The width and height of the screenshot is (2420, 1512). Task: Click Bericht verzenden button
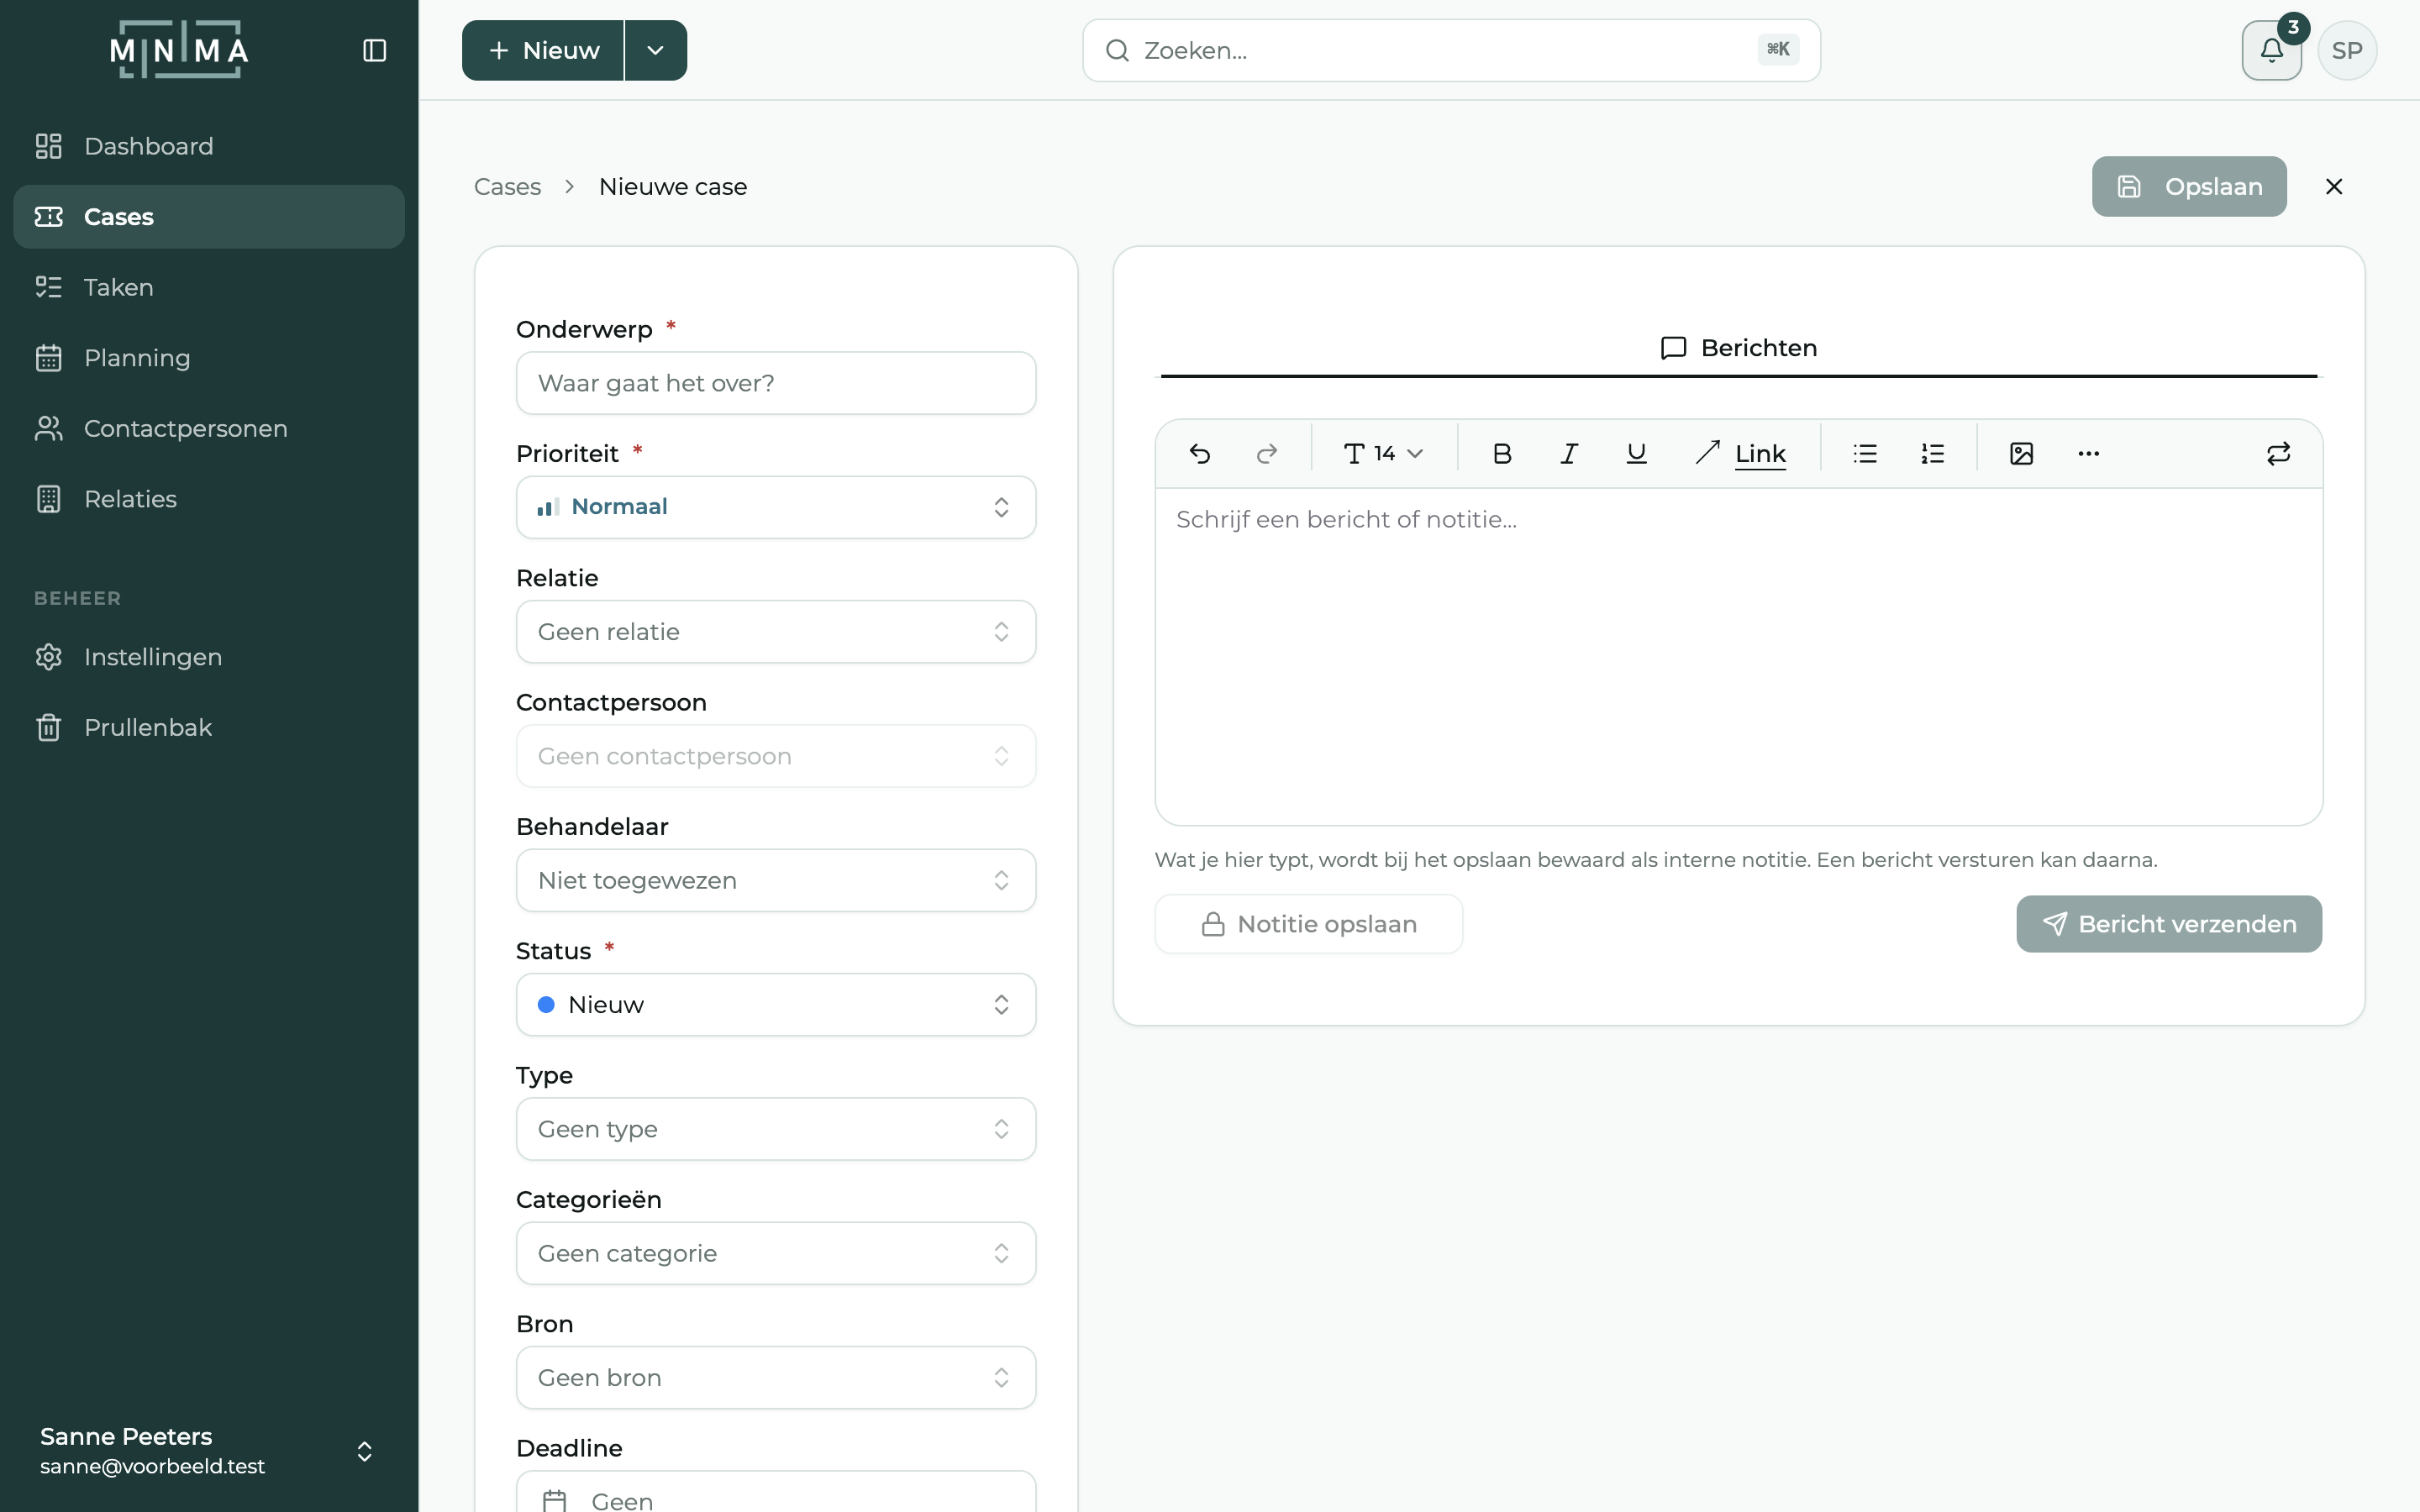coord(2169,924)
